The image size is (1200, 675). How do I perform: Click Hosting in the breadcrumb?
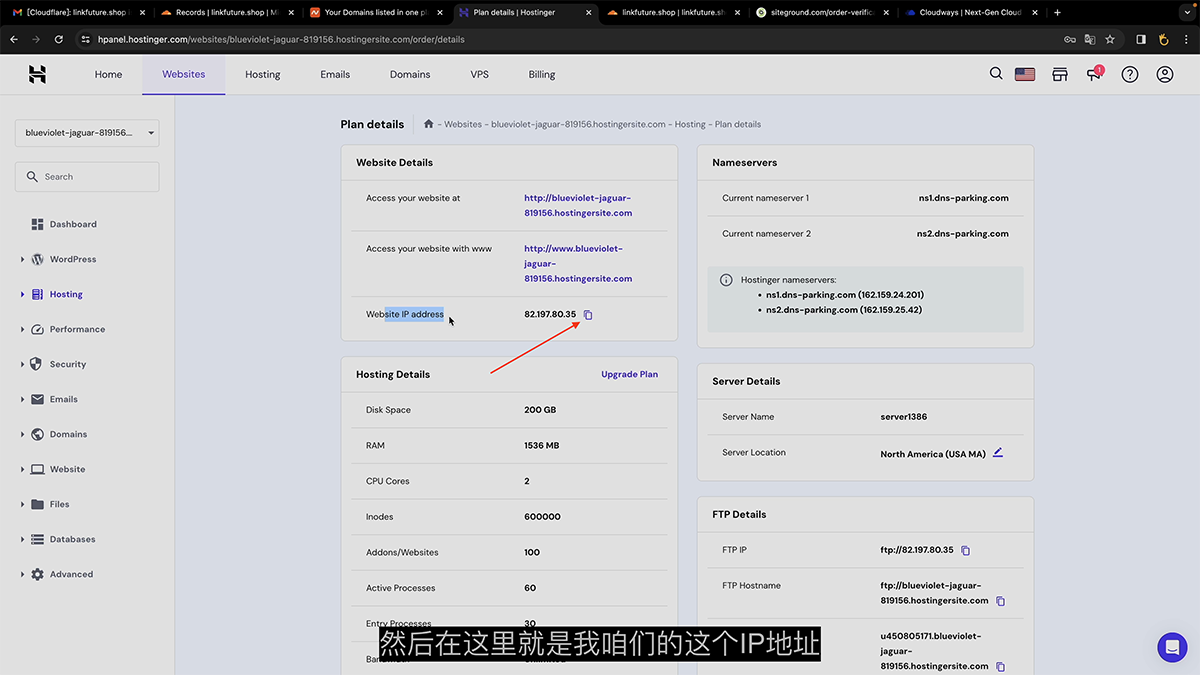(690, 124)
